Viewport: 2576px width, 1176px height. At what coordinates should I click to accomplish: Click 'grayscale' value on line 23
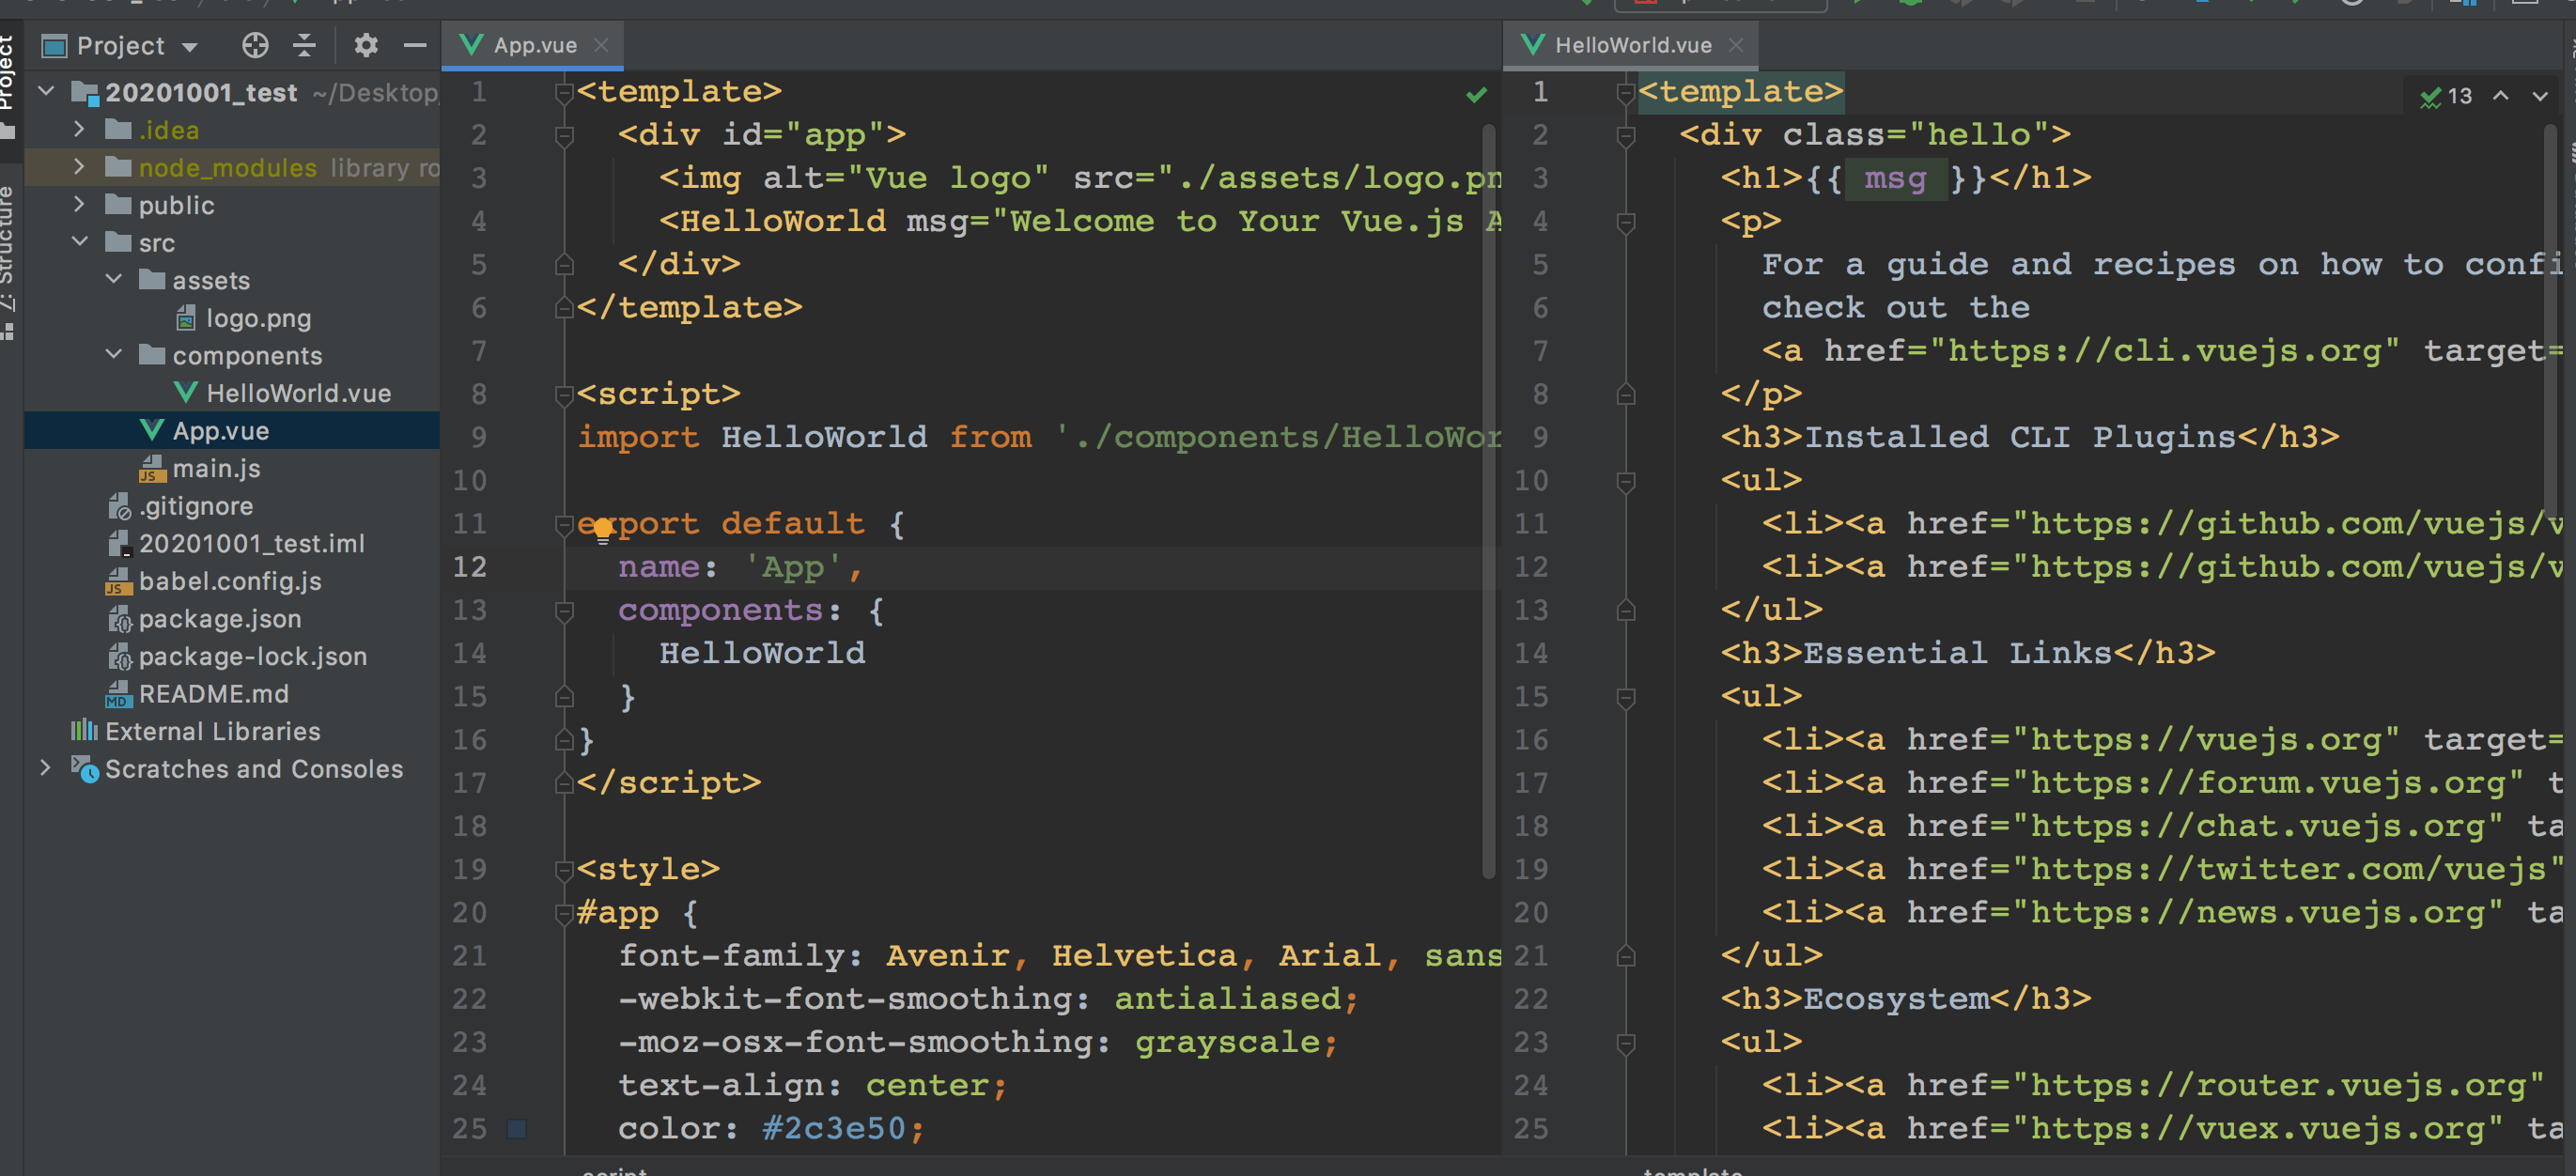[1228, 1042]
